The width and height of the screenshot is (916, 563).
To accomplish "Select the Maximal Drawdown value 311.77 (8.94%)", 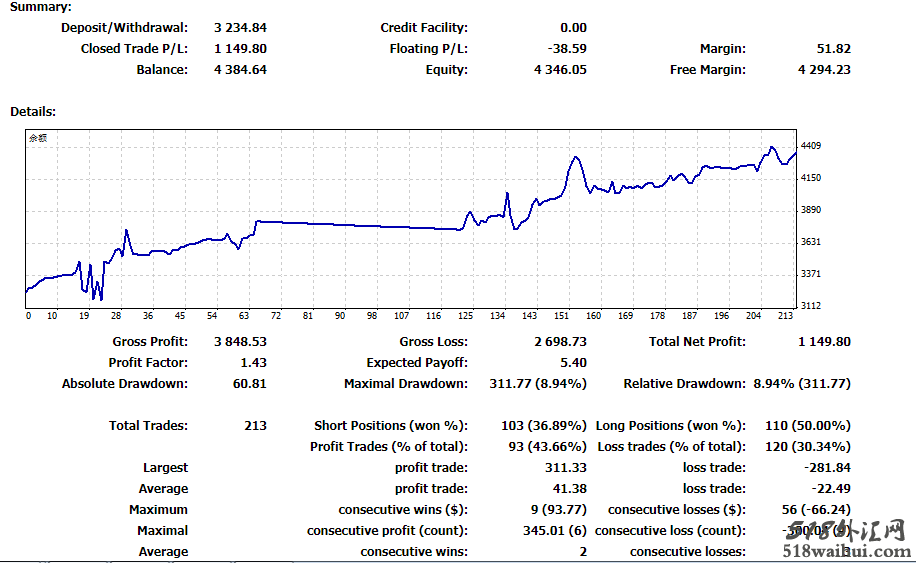I will pos(536,384).
